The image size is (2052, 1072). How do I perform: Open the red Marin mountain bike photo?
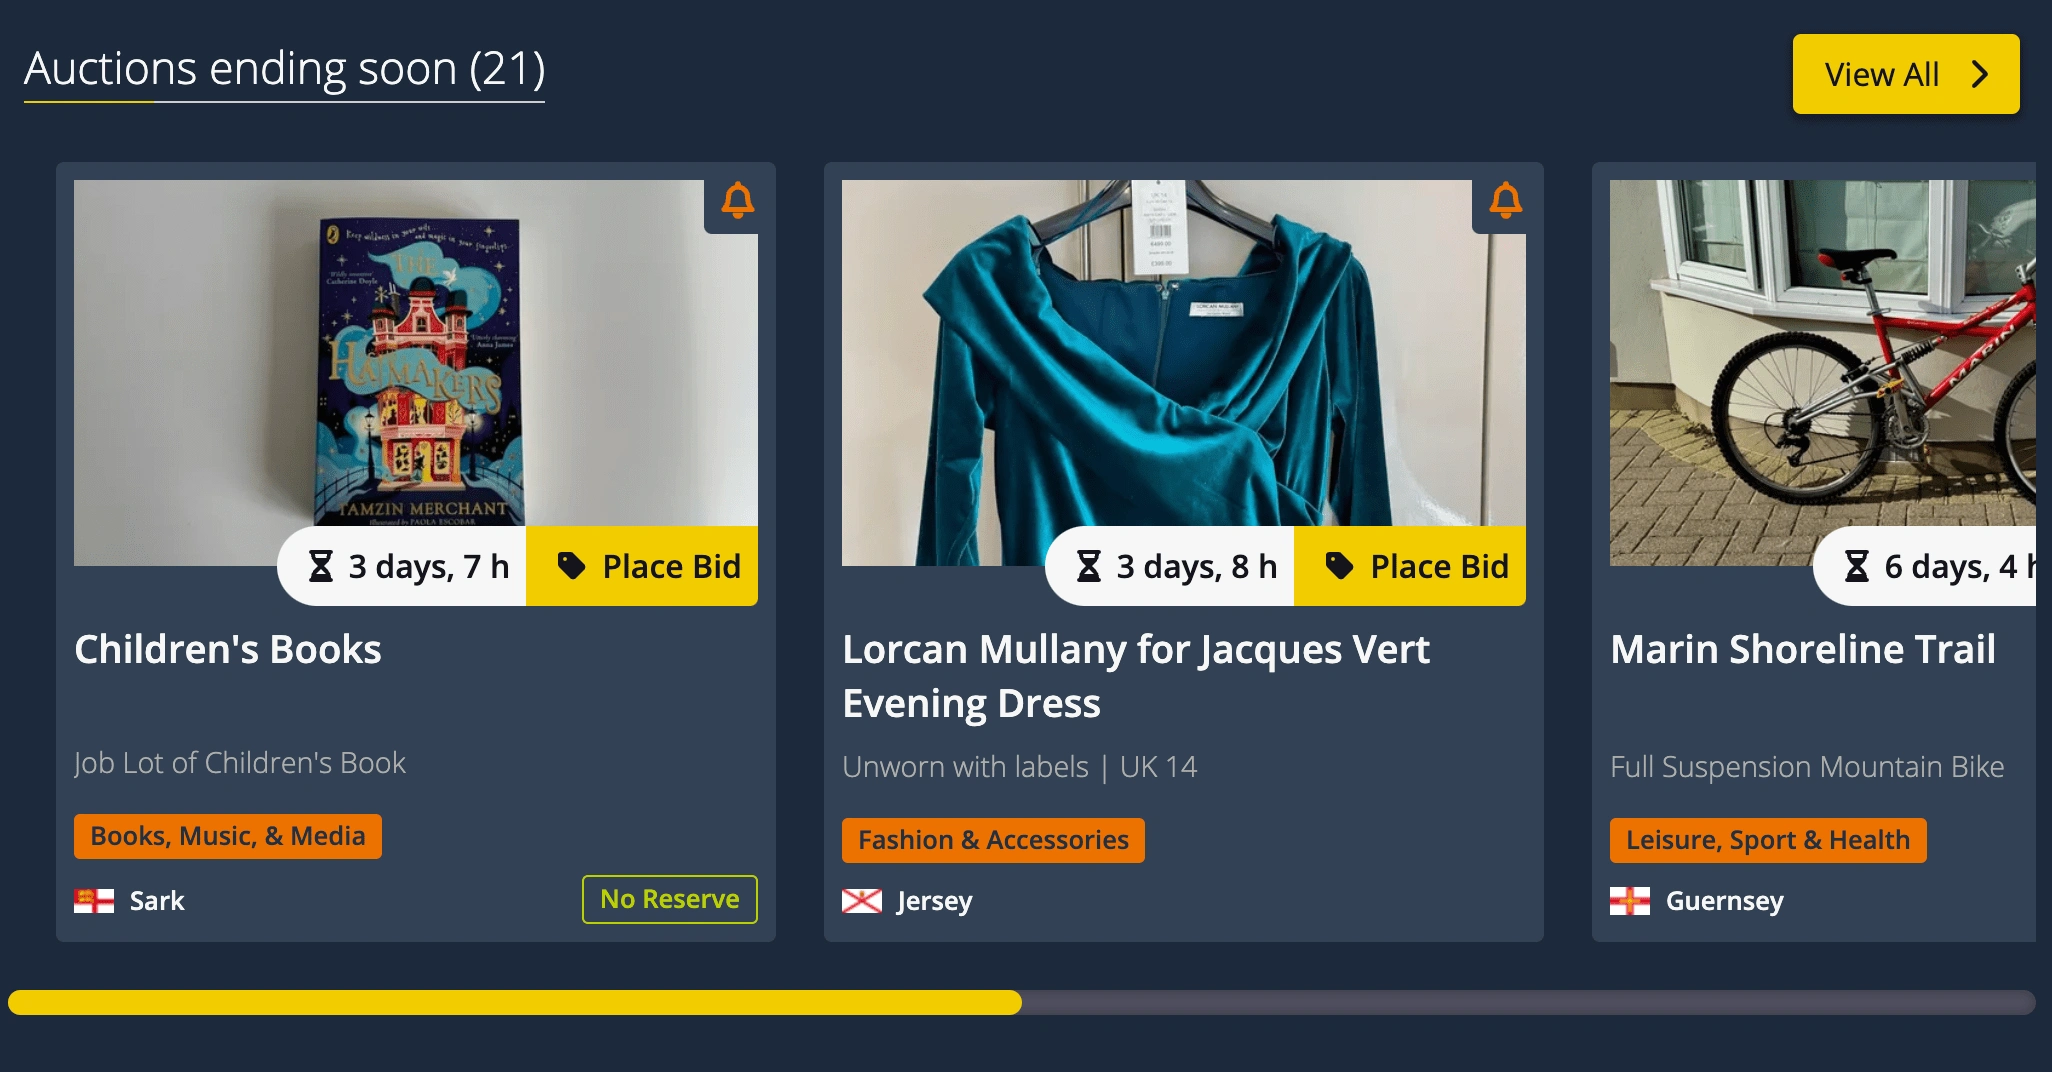point(1822,372)
